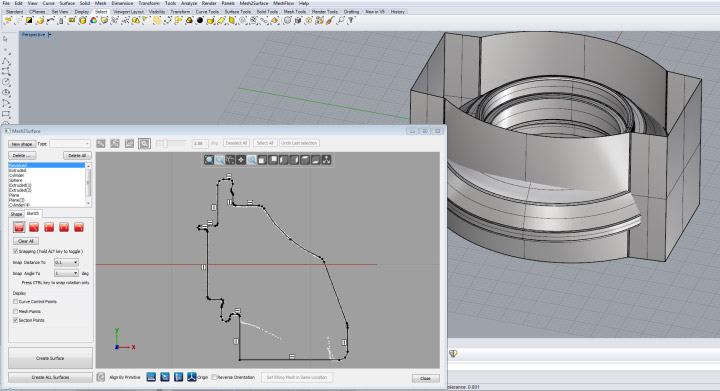Click the rectangle tool in left sidebar
The width and height of the screenshot is (720, 391).
(x=6, y=114)
